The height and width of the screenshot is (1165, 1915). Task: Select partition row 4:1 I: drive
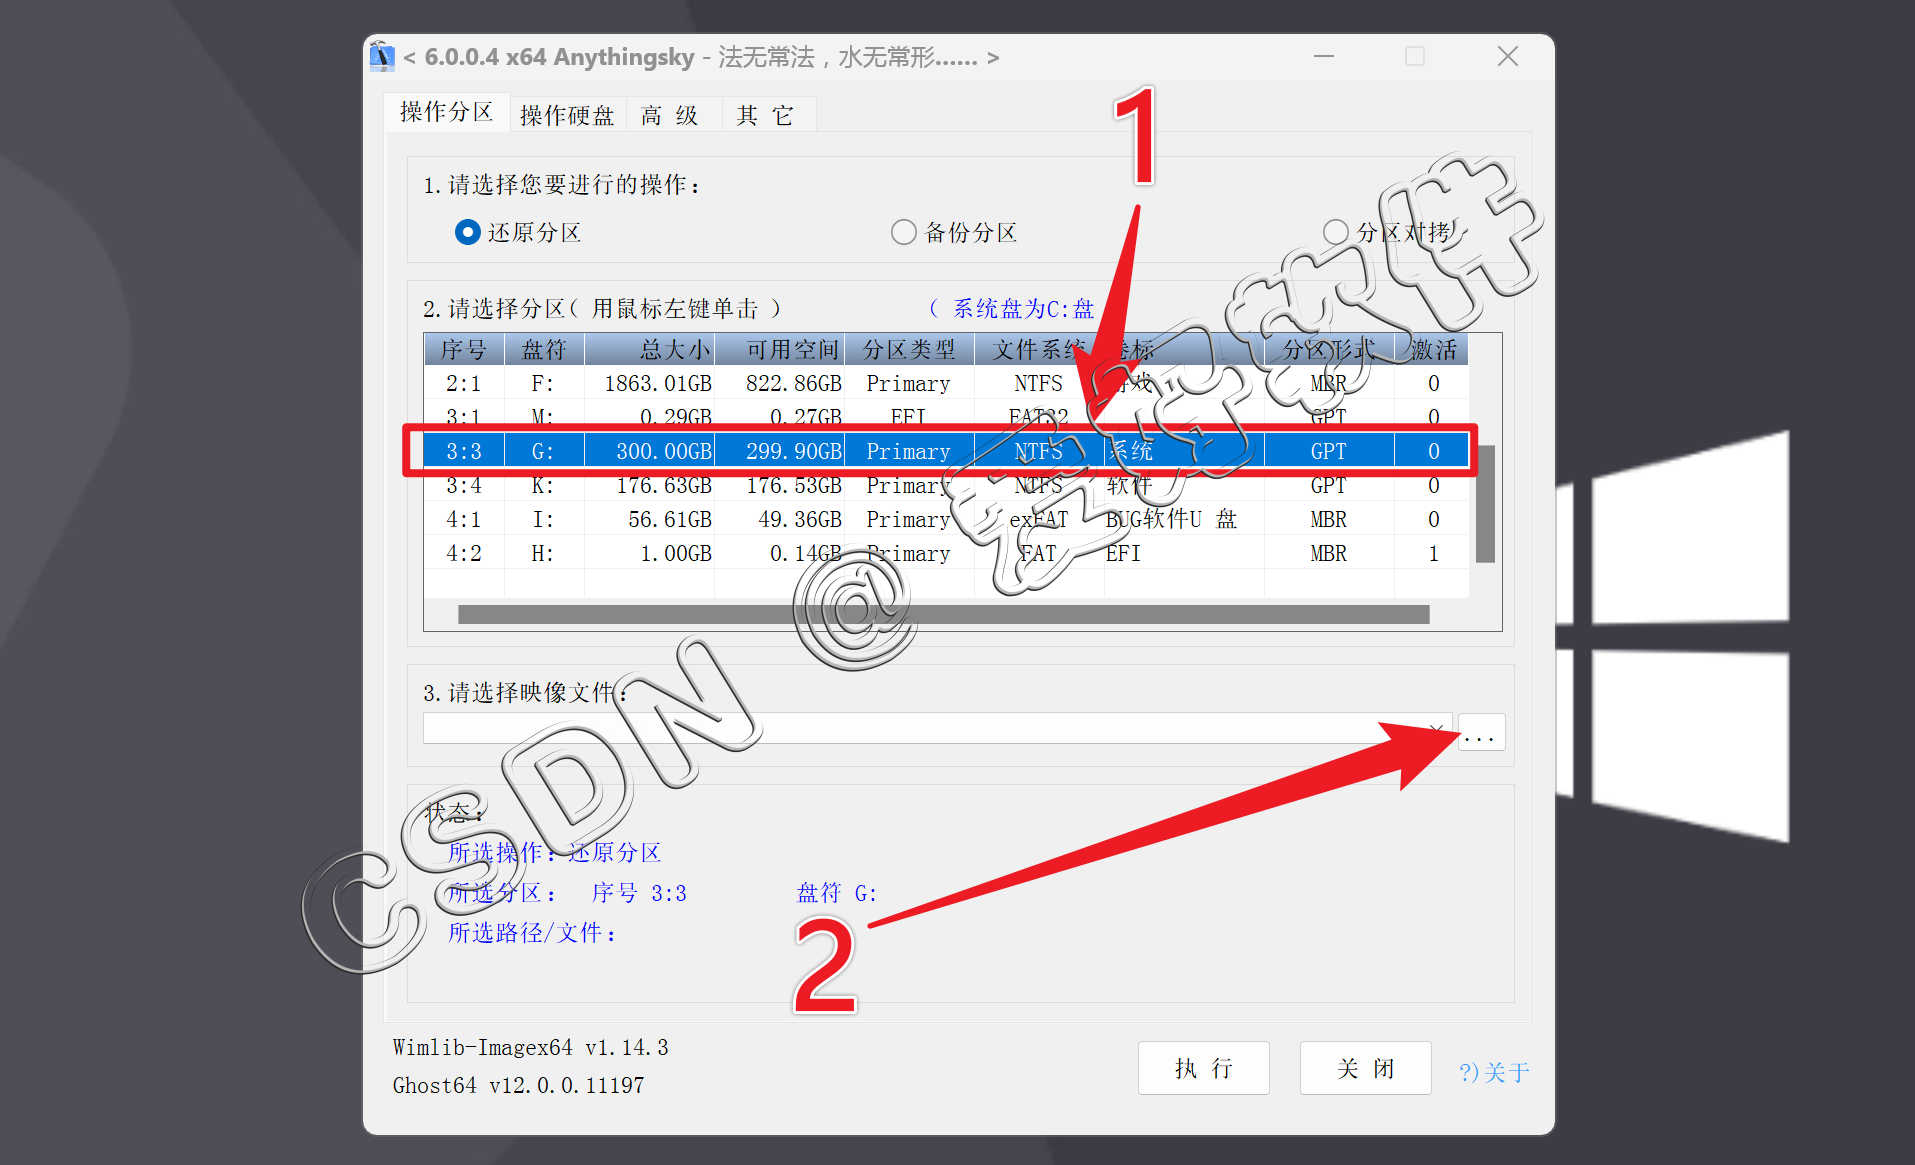pos(945,520)
